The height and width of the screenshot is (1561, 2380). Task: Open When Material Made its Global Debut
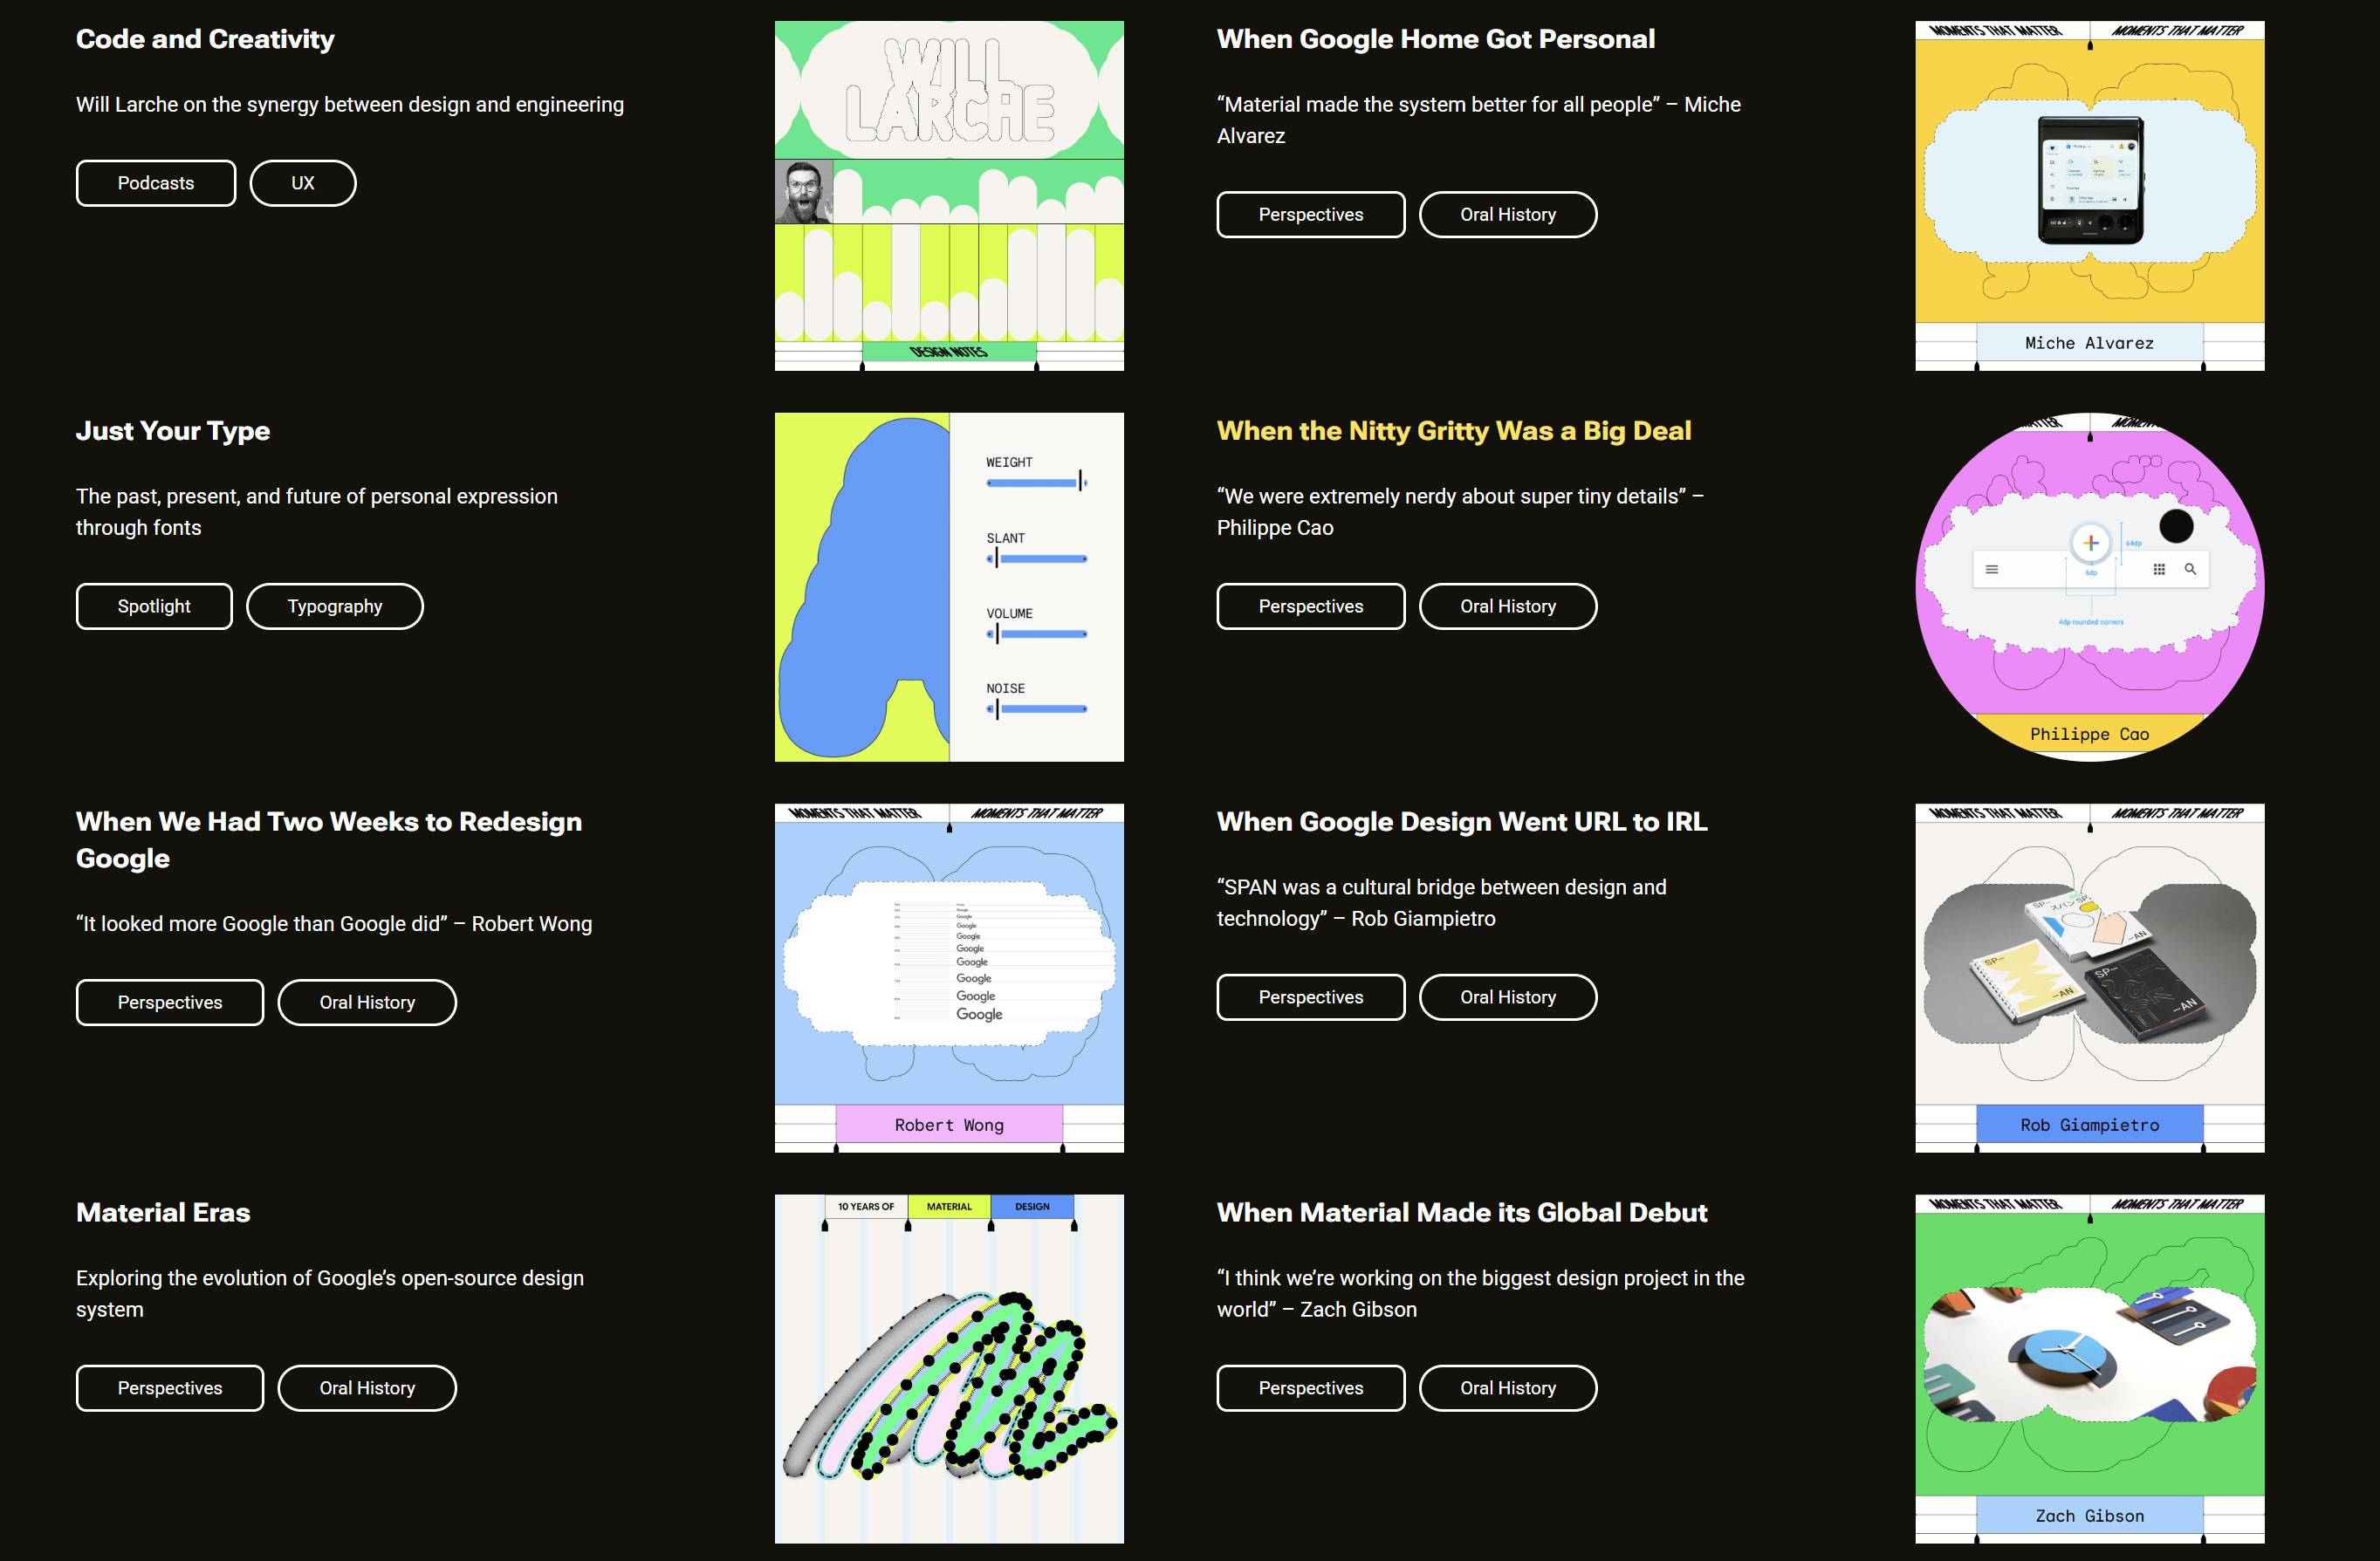pos(1461,1213)
